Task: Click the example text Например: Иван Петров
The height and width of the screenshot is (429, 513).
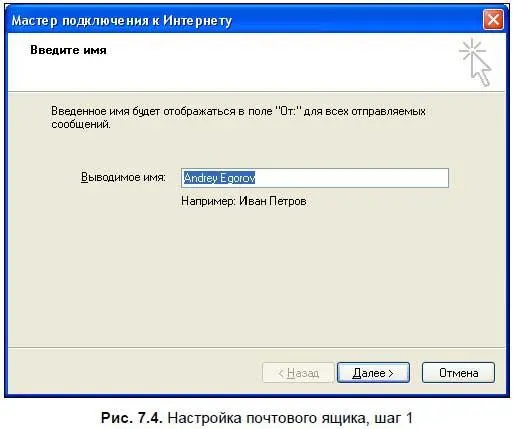Action: [x=244, y=201]
